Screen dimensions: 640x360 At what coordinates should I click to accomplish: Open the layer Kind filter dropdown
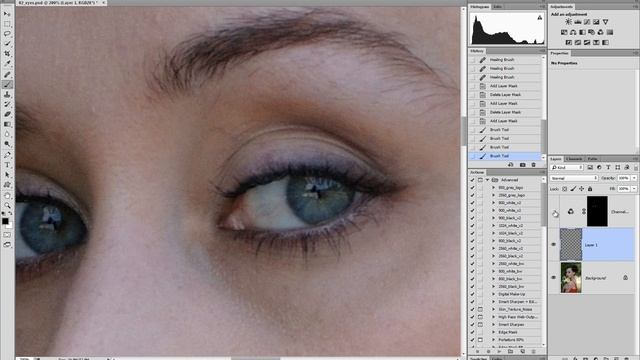(x=567, y=167)
